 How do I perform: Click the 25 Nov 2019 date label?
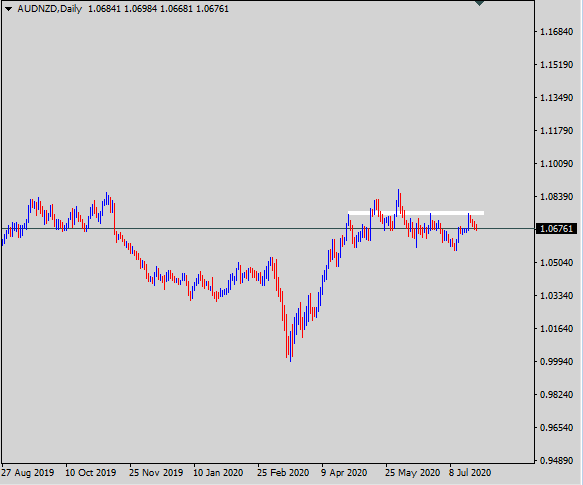[x=156, y=473]
